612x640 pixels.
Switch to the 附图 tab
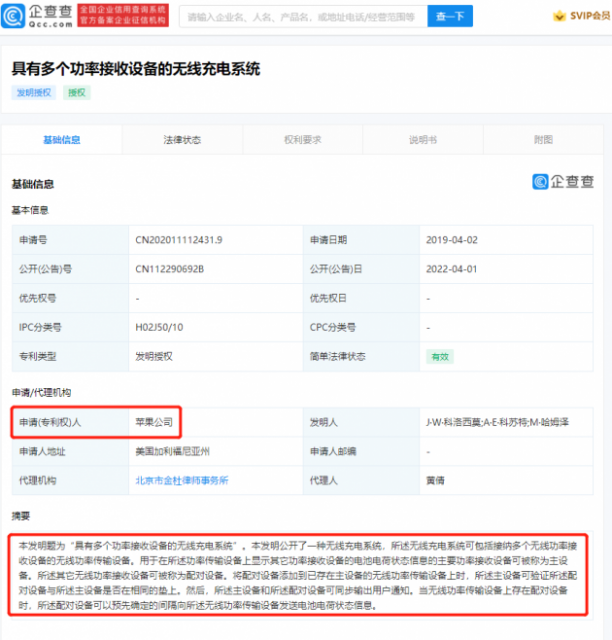click(x=543, y=140)
